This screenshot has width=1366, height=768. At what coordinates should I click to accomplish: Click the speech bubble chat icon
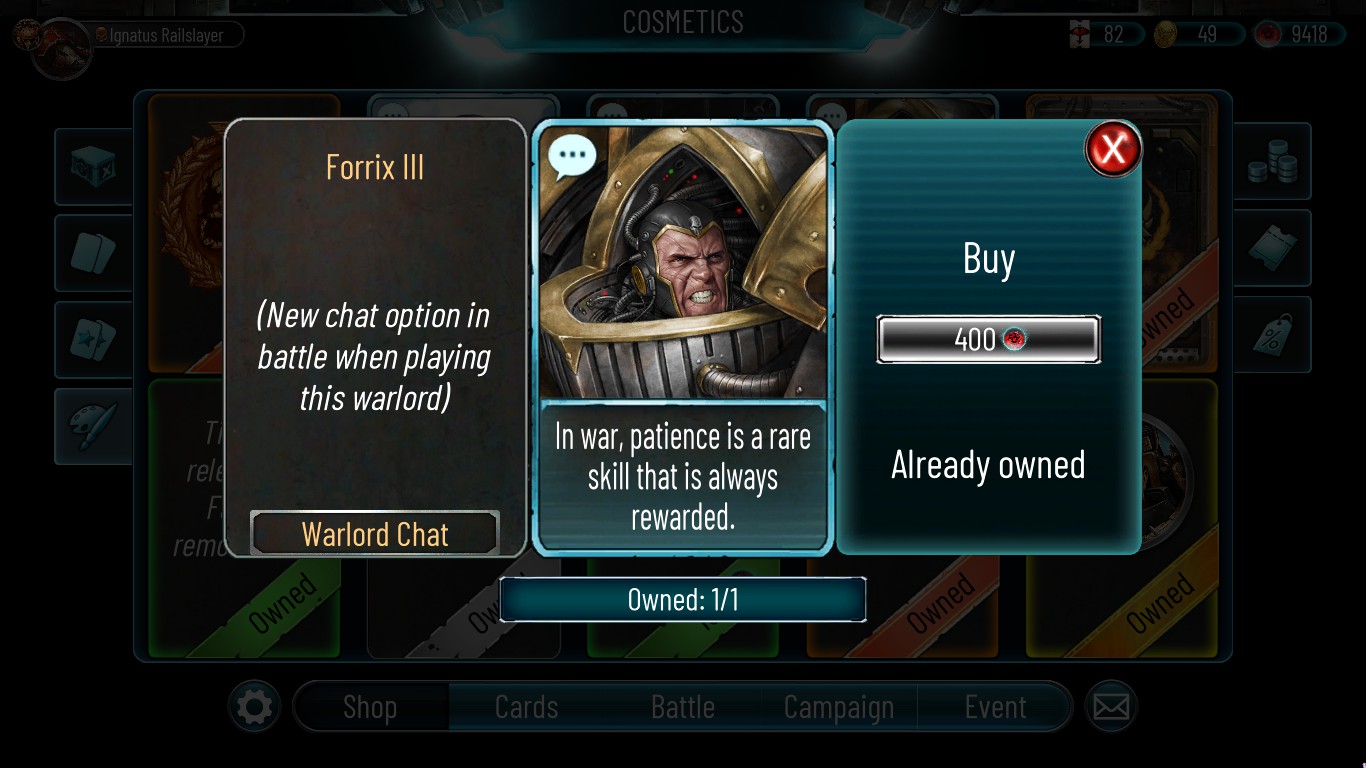pos(572,156)
